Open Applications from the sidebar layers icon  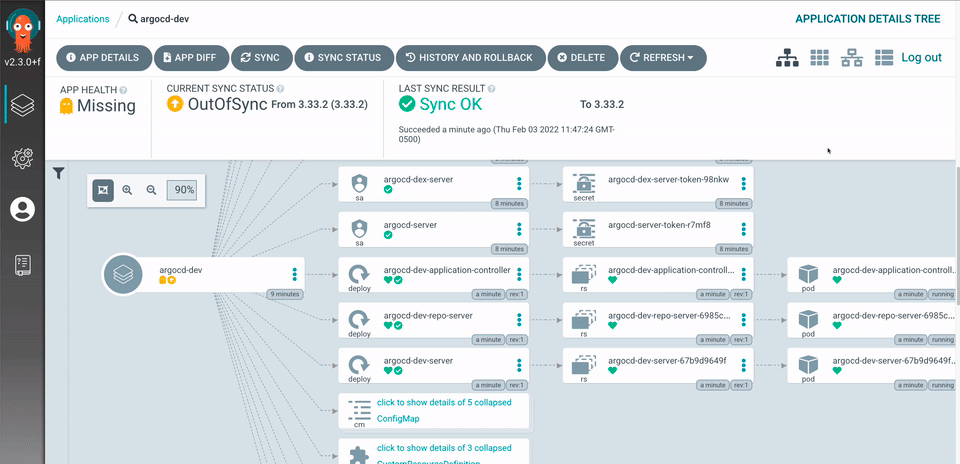pyautogui.click(x=22, y=104)
